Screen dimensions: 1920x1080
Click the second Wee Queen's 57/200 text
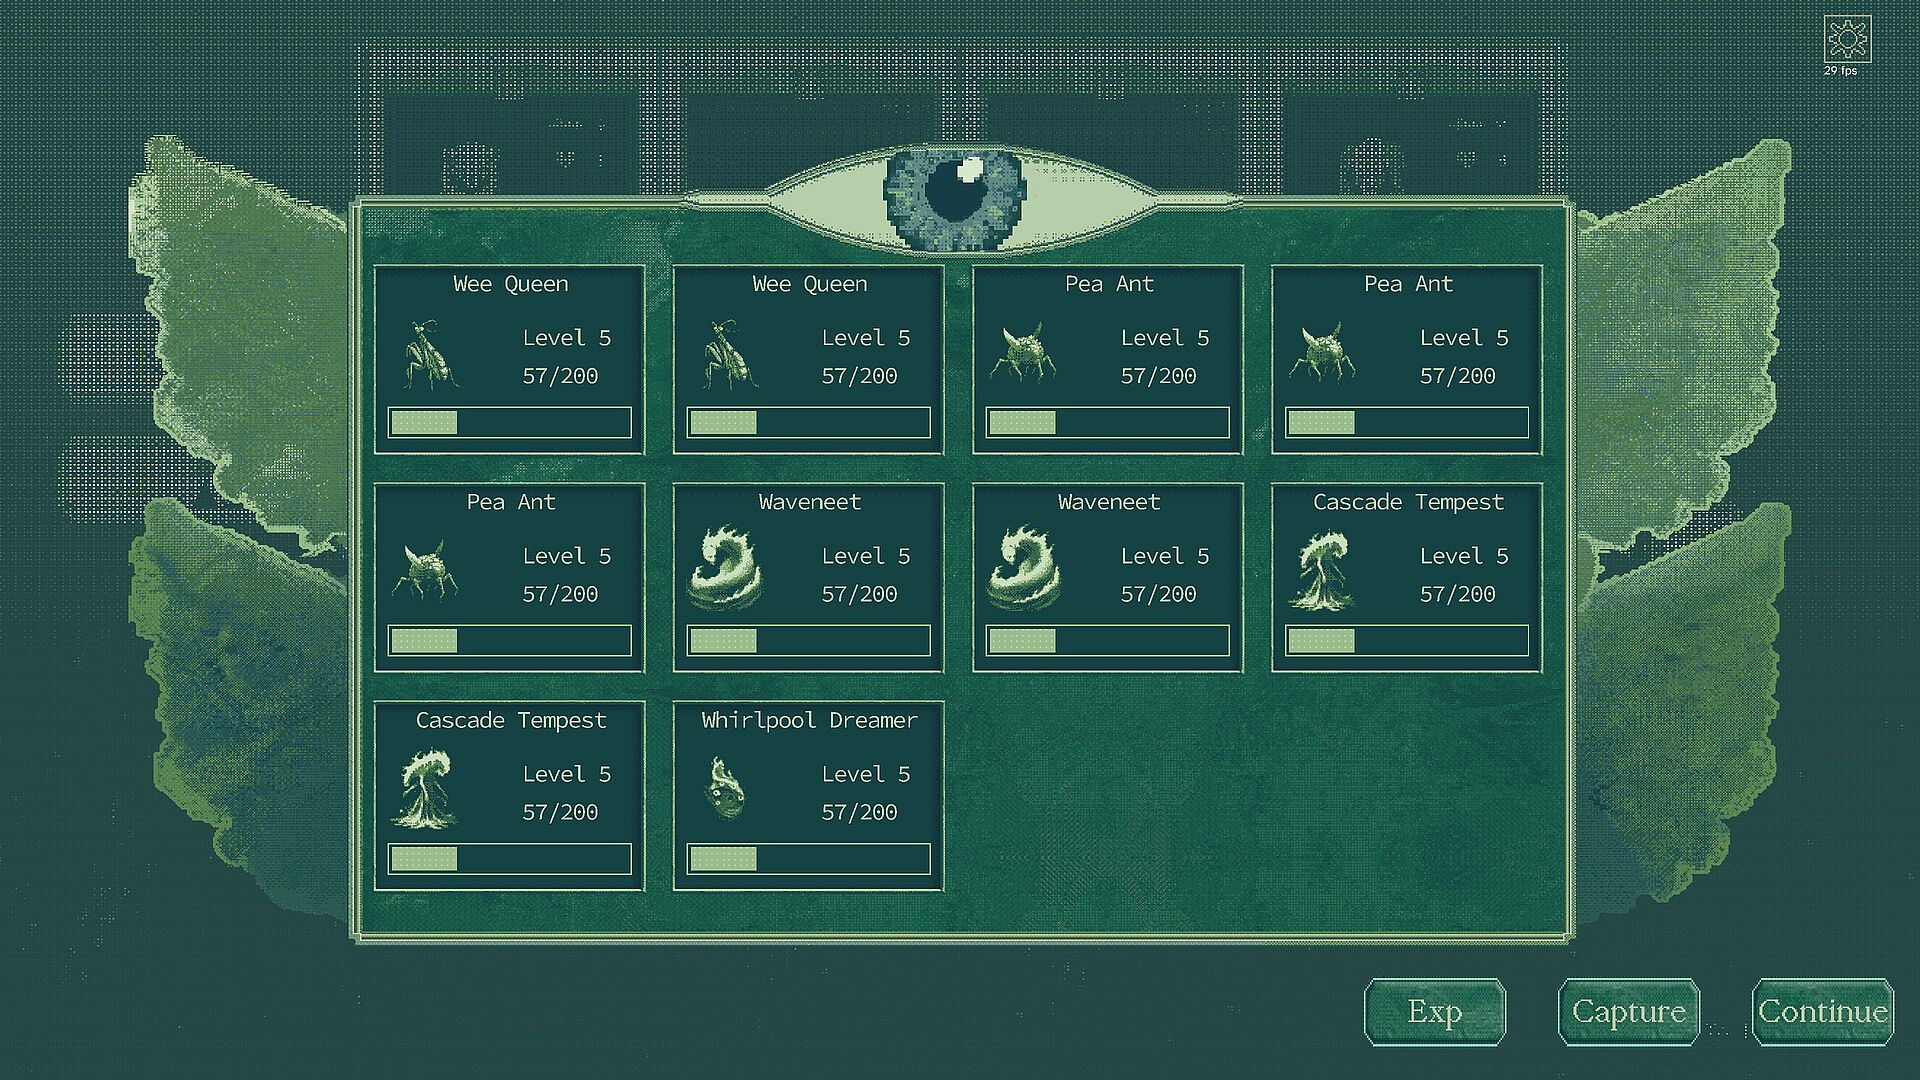pyautogui.click(x=859, y=376)
